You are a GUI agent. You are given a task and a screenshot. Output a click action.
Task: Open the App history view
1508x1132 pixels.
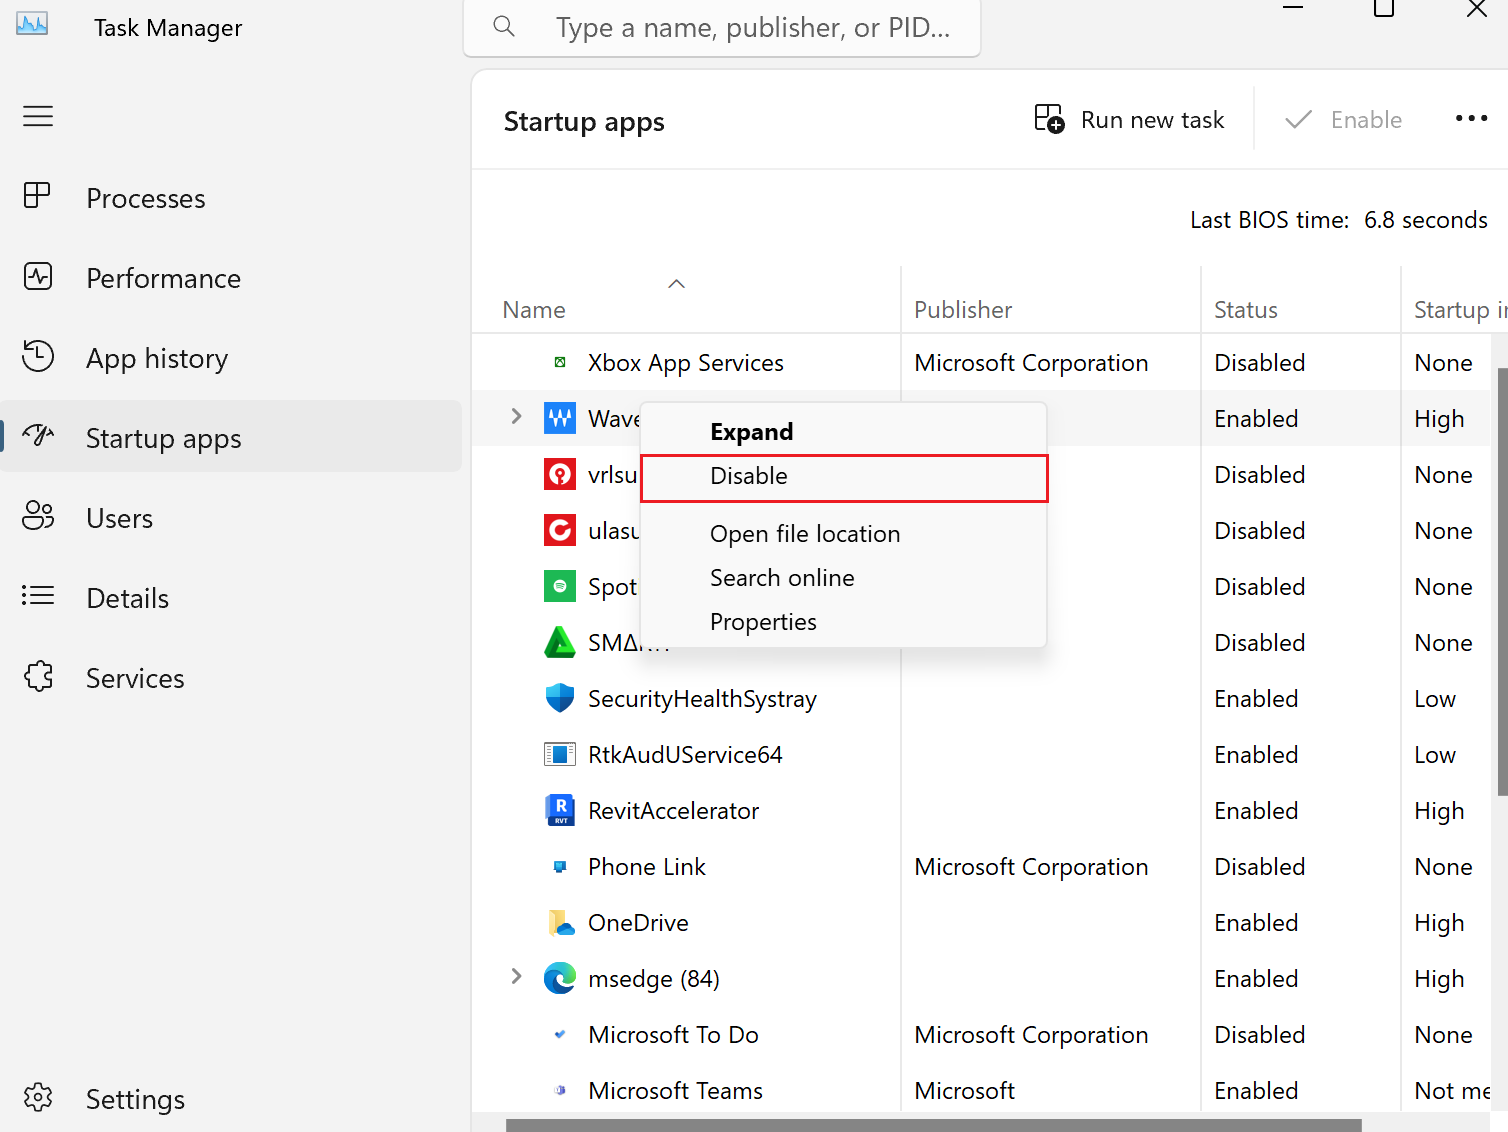(x=157, y=357)
